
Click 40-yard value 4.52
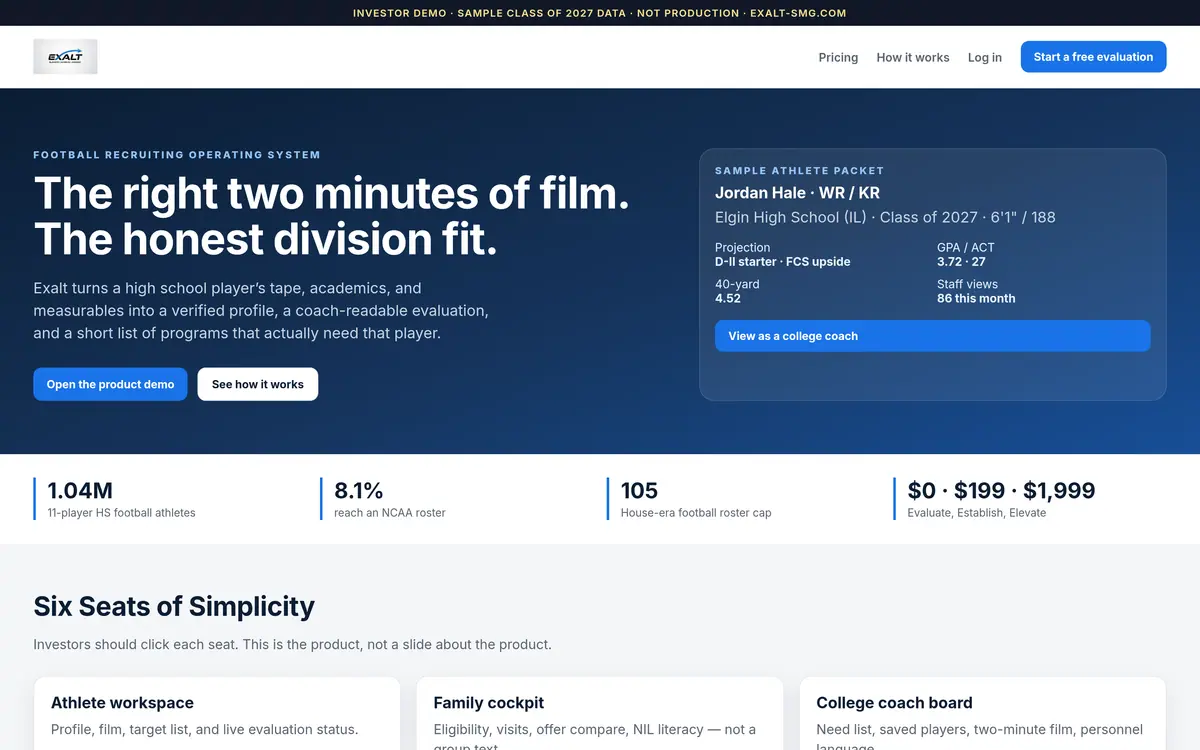pos(728,298)
